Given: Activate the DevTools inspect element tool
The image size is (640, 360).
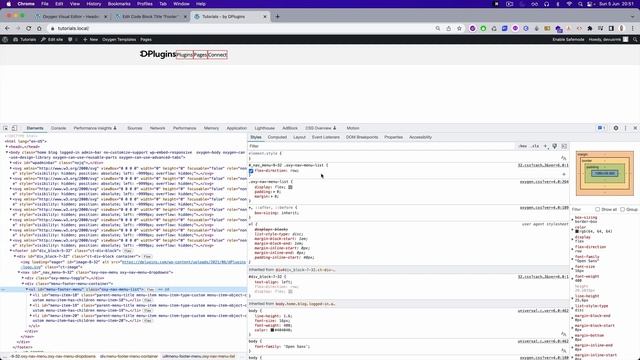Looking at the screenshot, I should [x=6, y=128].
